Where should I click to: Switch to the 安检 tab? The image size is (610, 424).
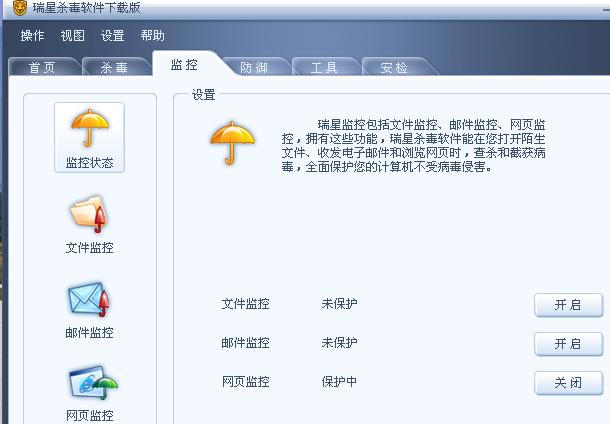tap(394, 67)
